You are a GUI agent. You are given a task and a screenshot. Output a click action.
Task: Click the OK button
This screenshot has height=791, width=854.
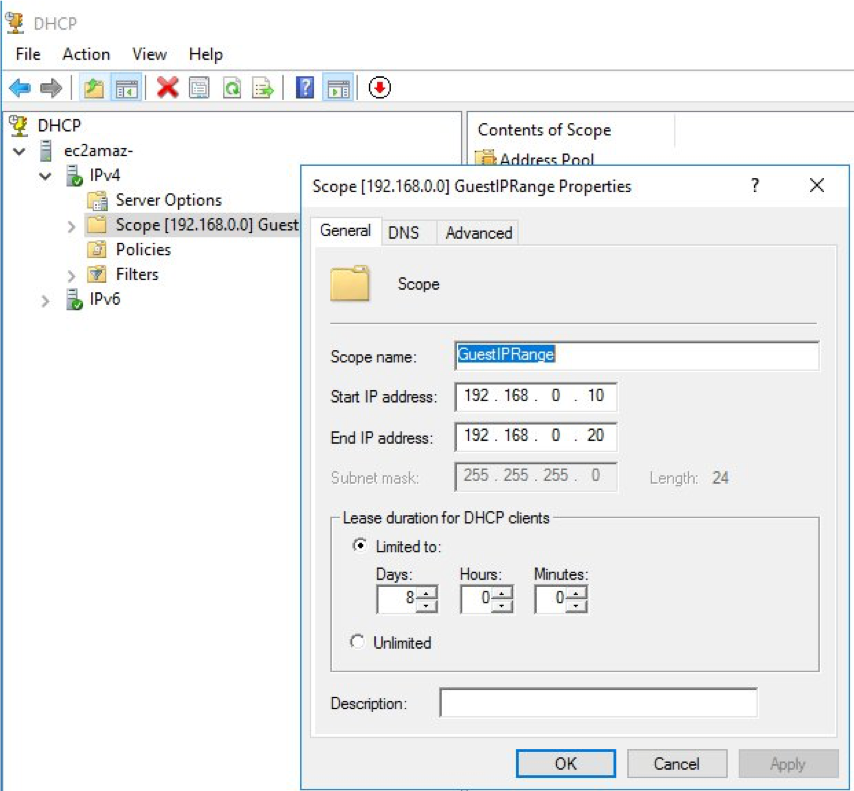[x=565, y=763]
